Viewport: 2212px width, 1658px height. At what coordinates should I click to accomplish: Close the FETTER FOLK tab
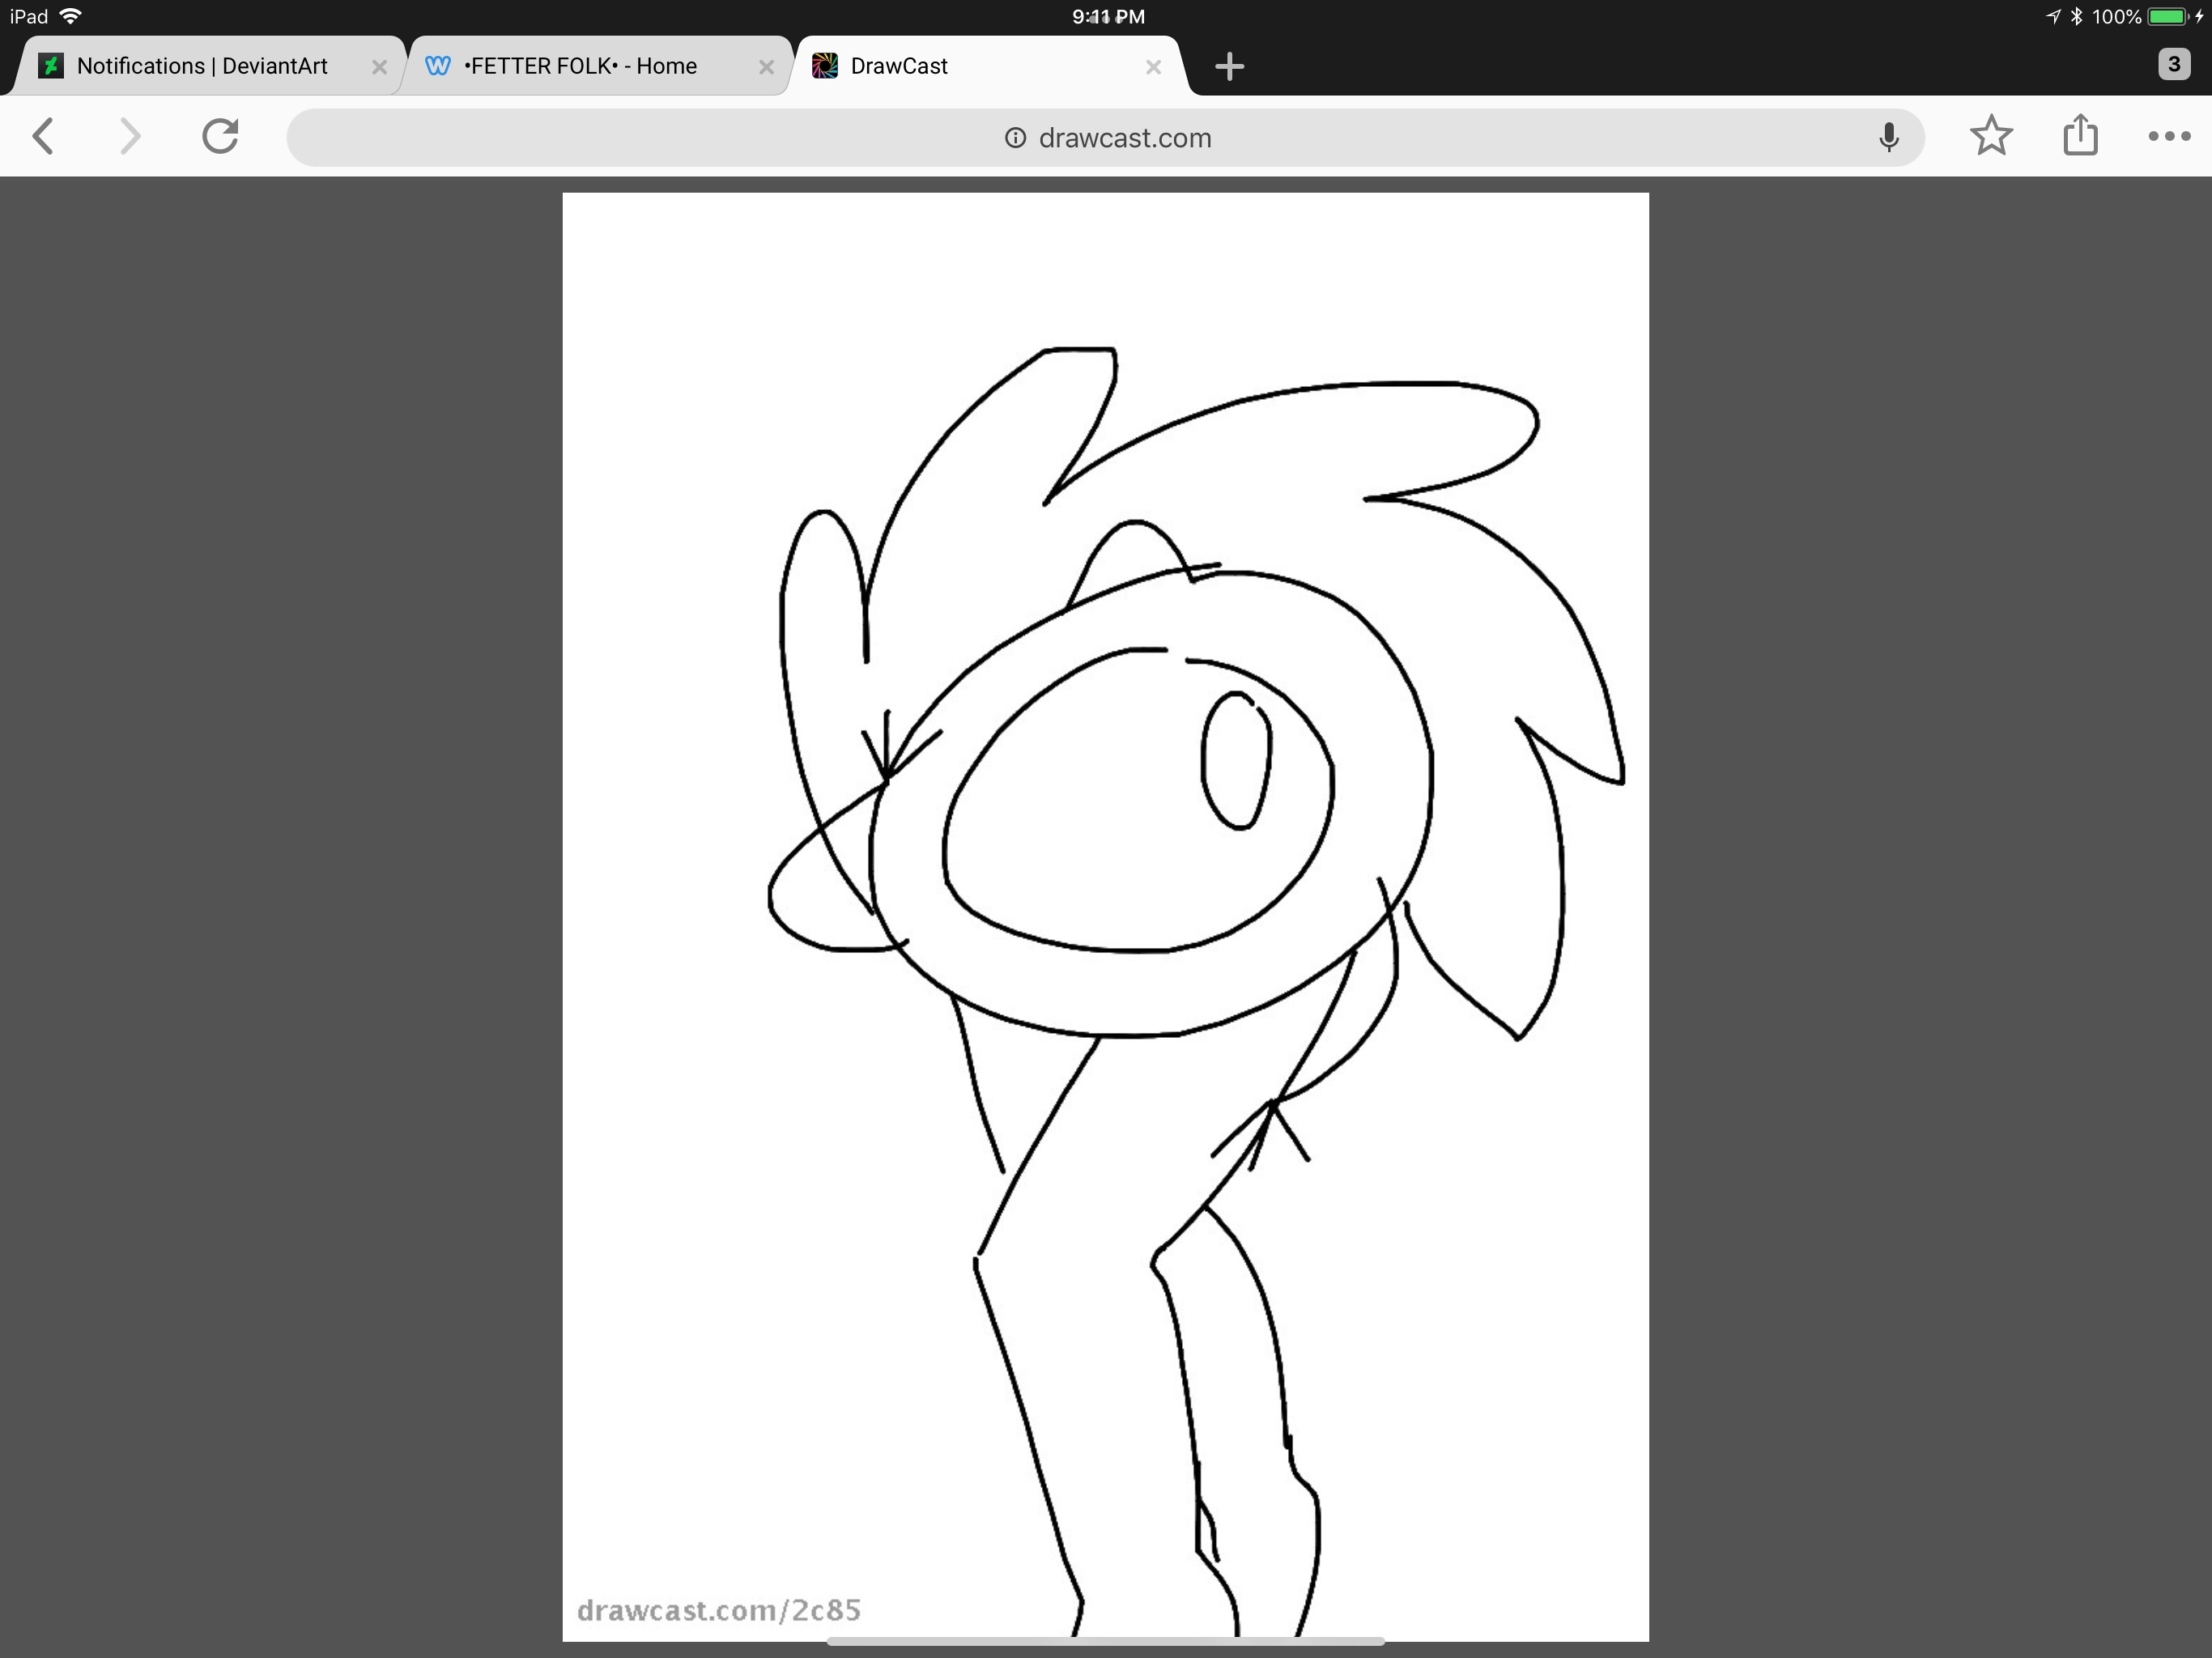[x=766, y=67]
